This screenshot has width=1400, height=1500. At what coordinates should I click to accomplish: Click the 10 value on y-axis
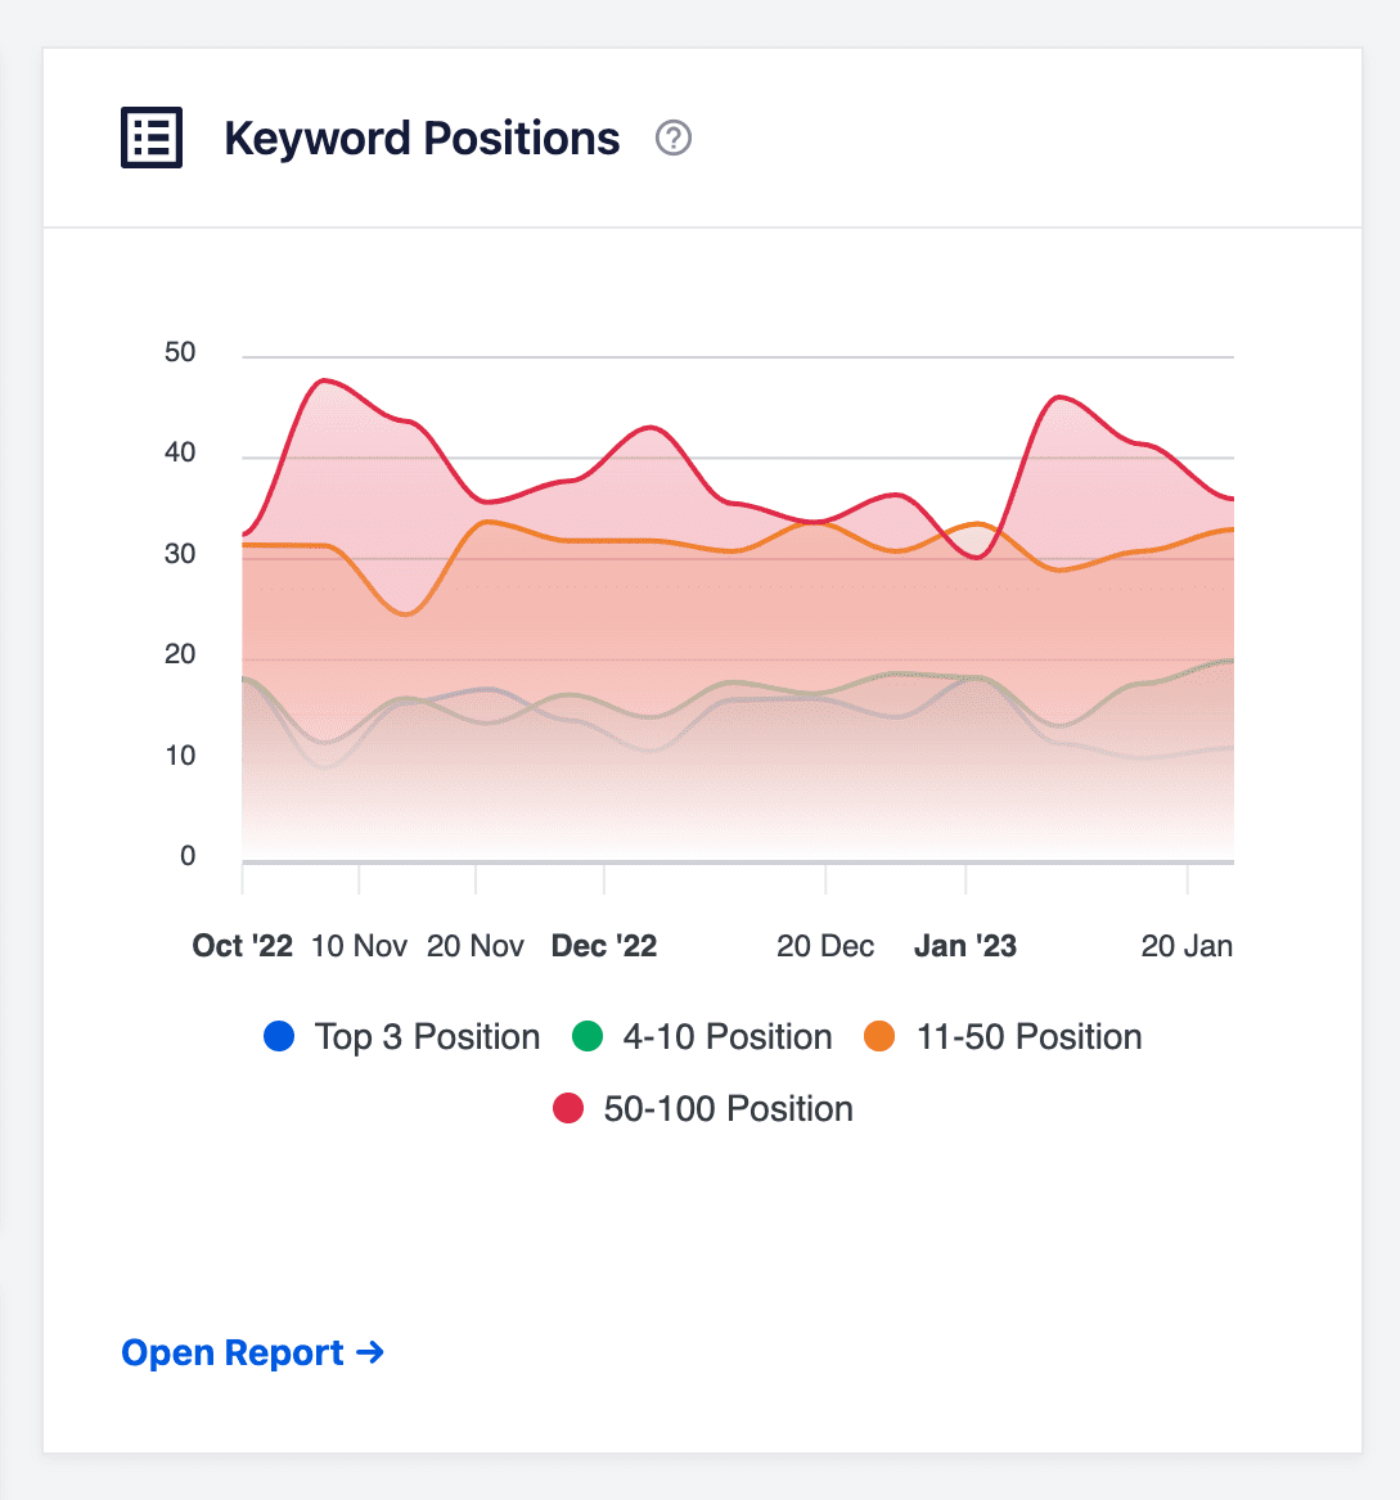tap(180, 755)
